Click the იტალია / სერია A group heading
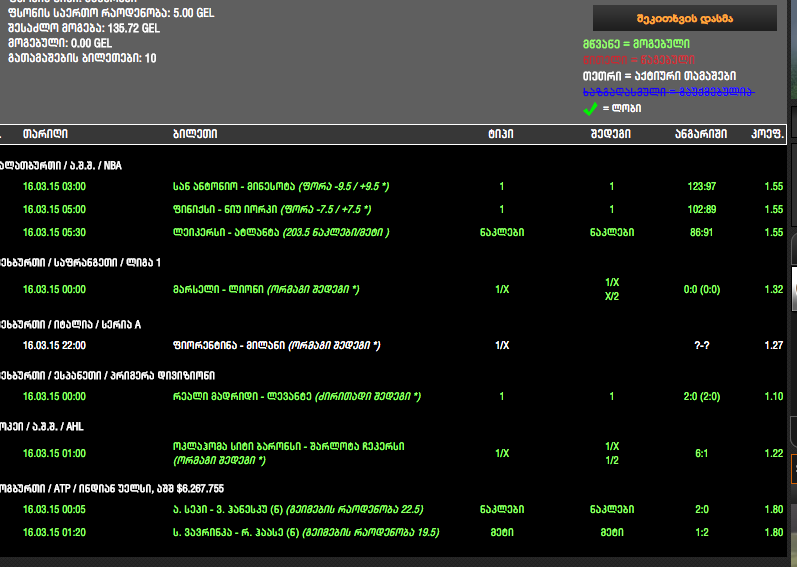 tap(71, 325)
